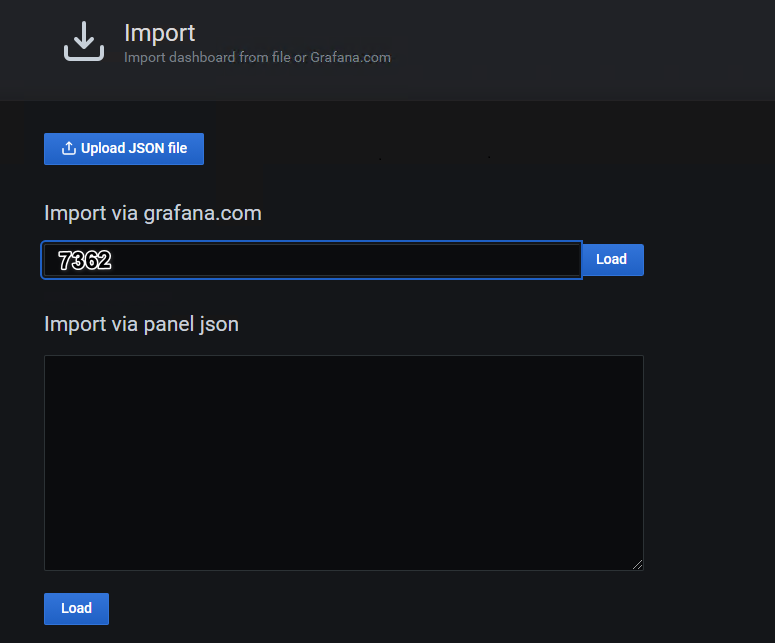This screenshot has height=643, width=775.
Task: Focus the grafana.com dashboard ID field
Action: click(x=311, y=260)
